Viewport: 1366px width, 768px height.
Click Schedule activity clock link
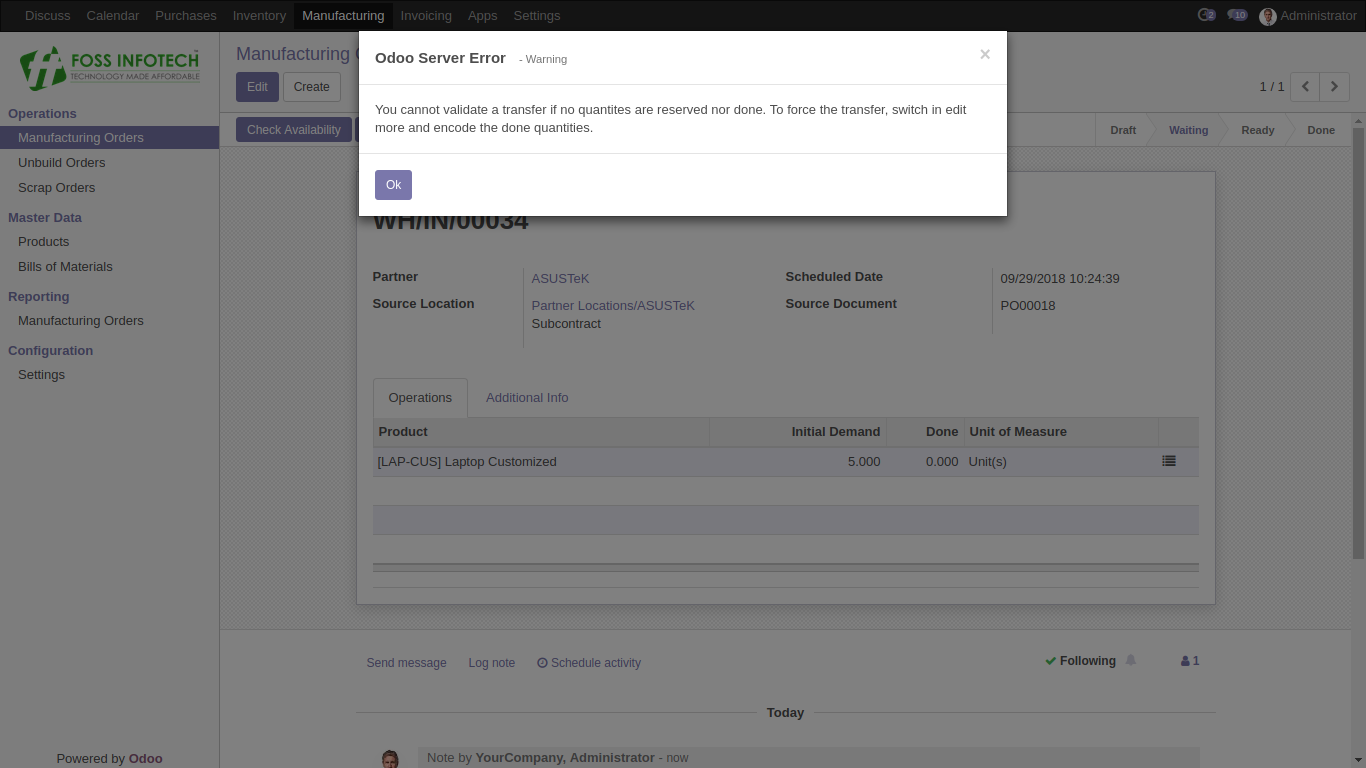pos(589,663)
